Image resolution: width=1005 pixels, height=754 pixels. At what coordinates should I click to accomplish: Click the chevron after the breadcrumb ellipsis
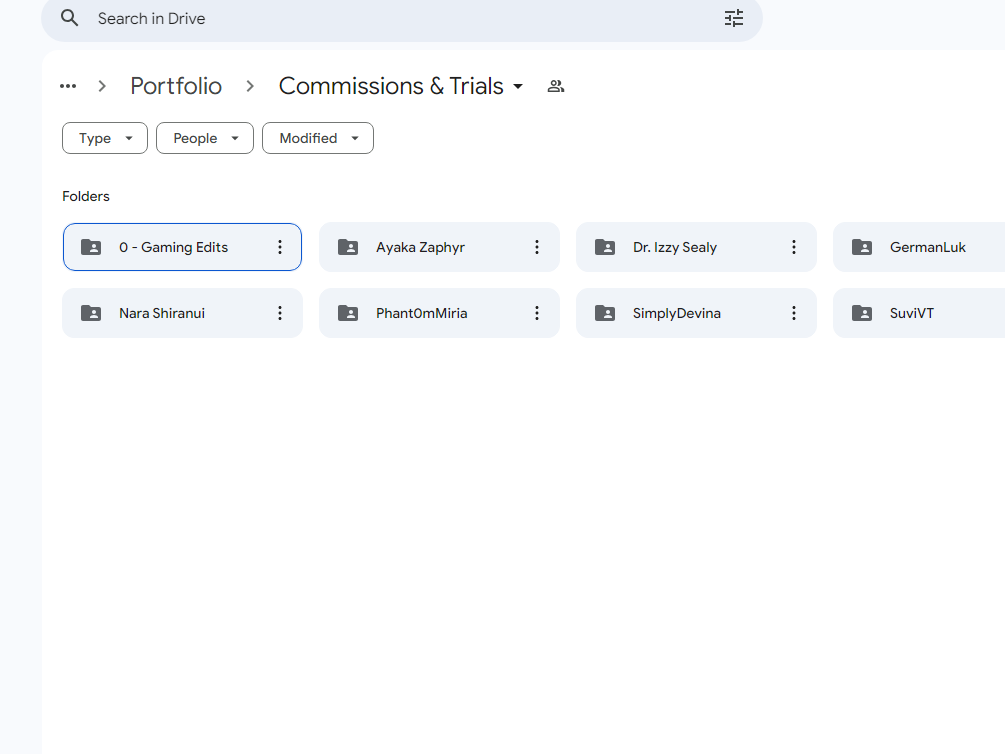[102, 86]
